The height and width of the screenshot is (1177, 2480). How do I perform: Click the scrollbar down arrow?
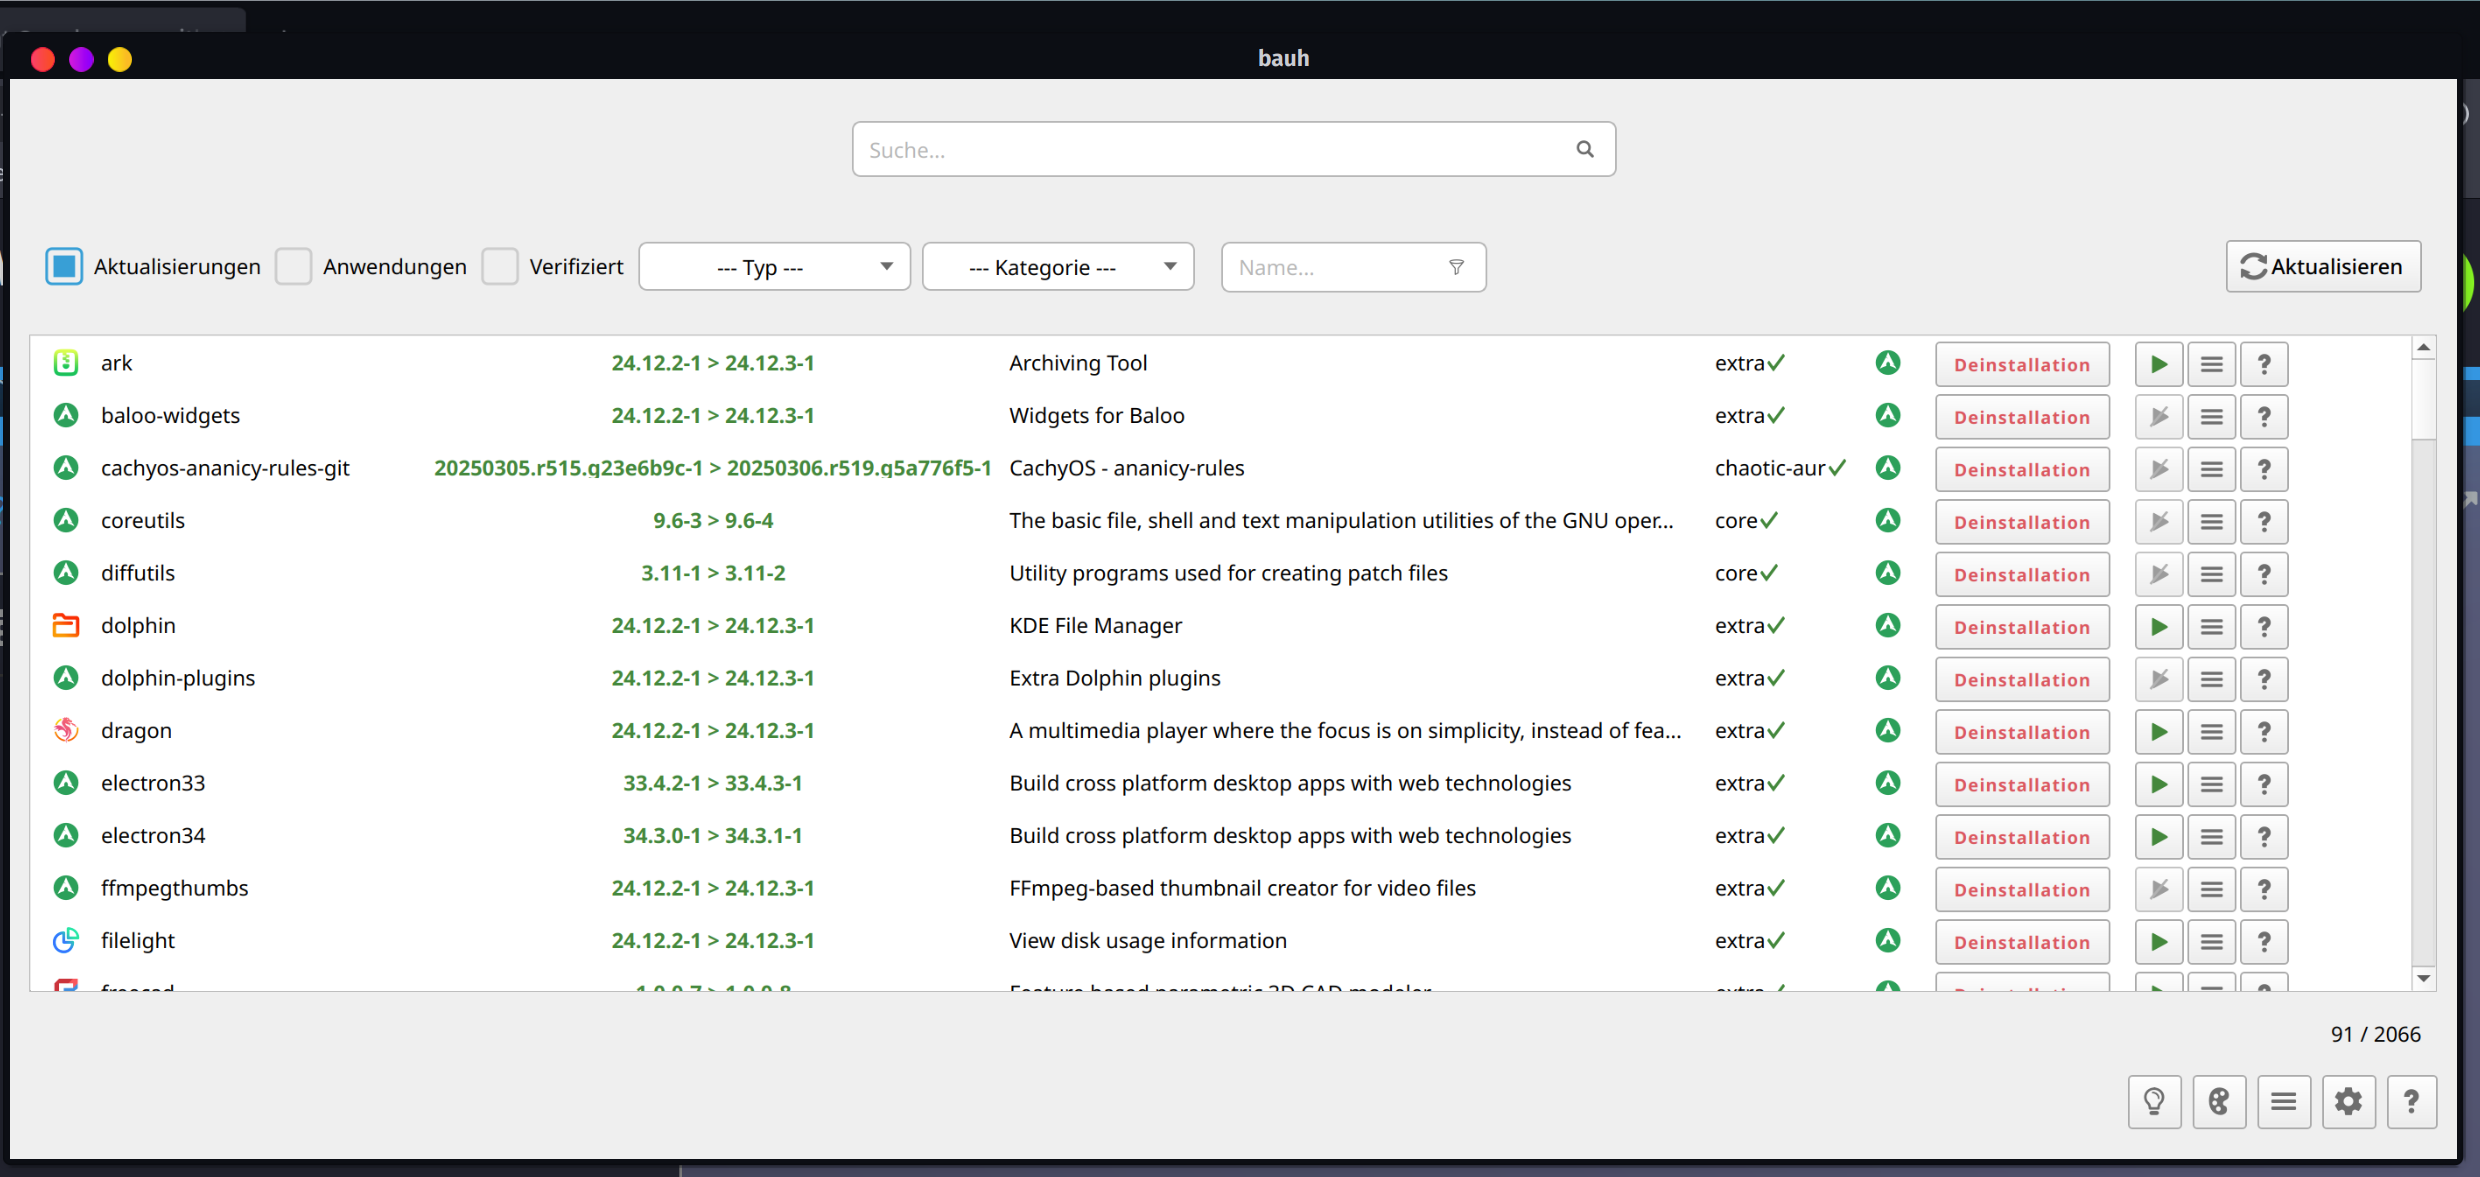tap(2424, 978)
